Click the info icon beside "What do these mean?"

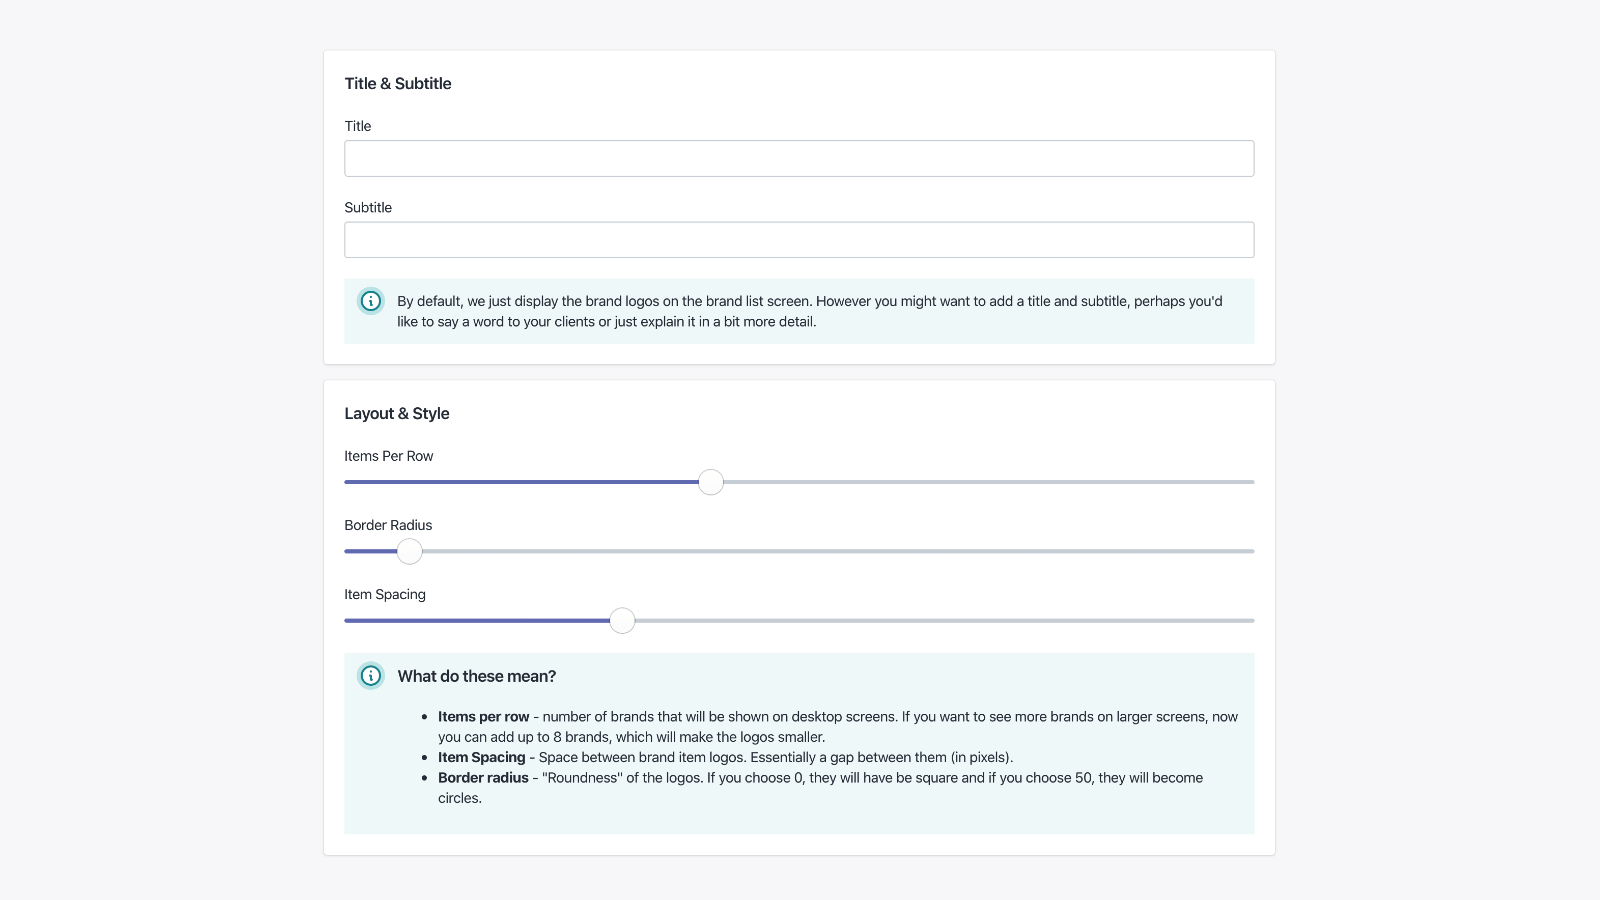371,676
